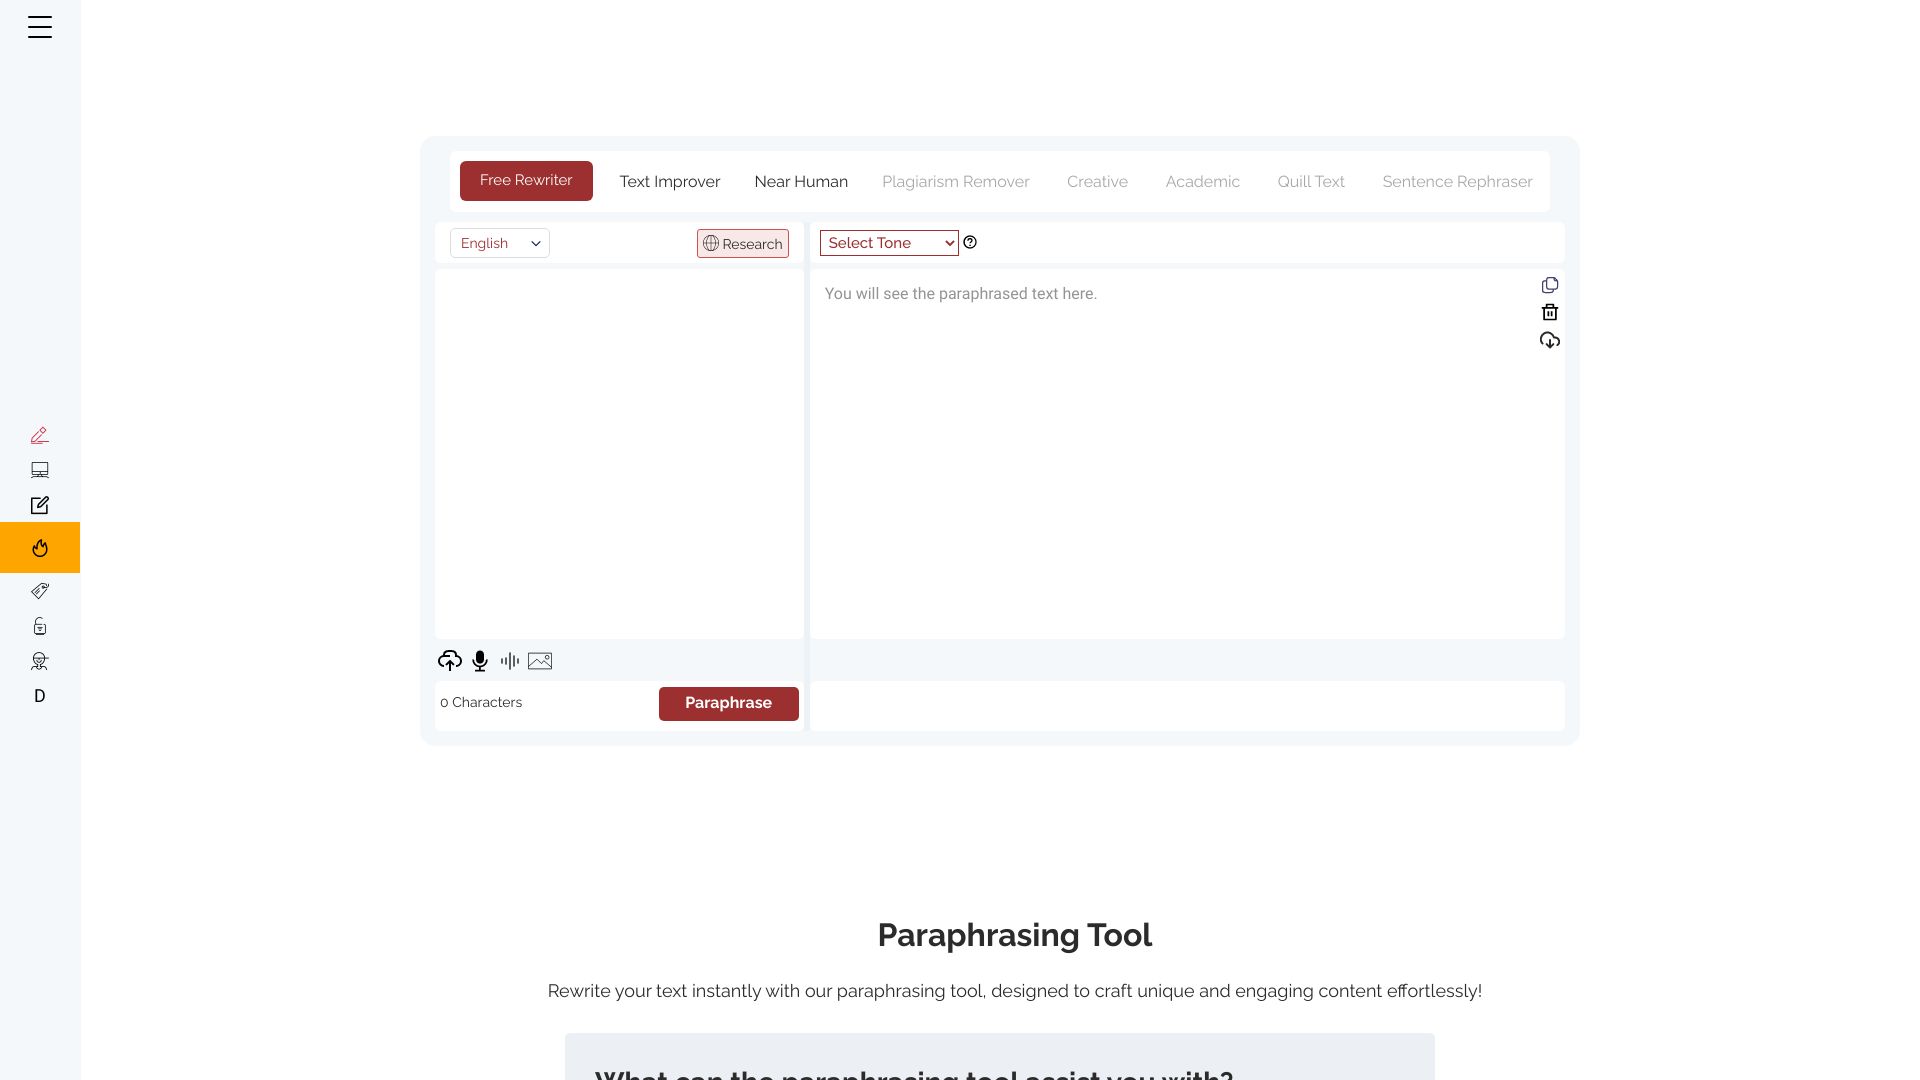Image resolution: width=1920 pixels, height=1080 pixels.
Task: Click the copy icon on output panel
Action: point(1549,285)
